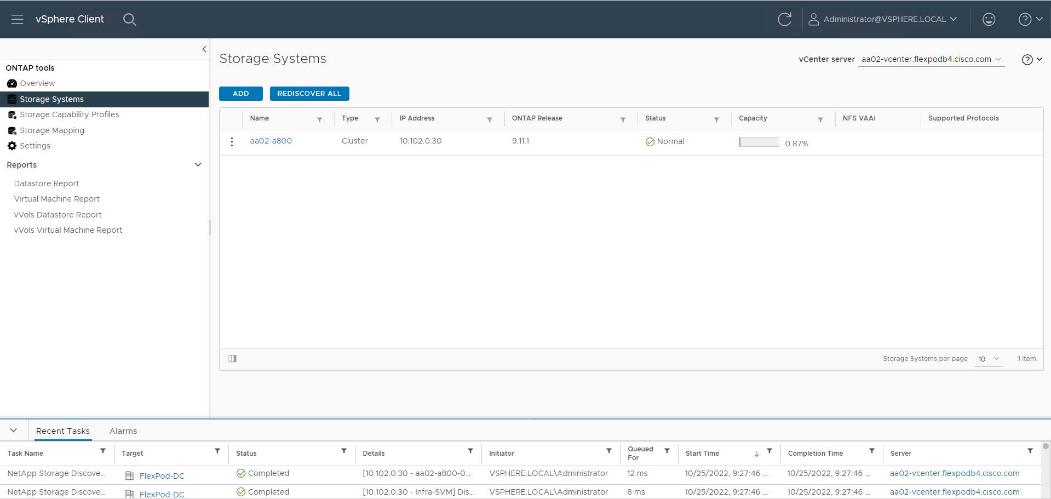Click the IP address 10.102.0.30 cell
The image size is (1051, 499).
pos(420,142)
